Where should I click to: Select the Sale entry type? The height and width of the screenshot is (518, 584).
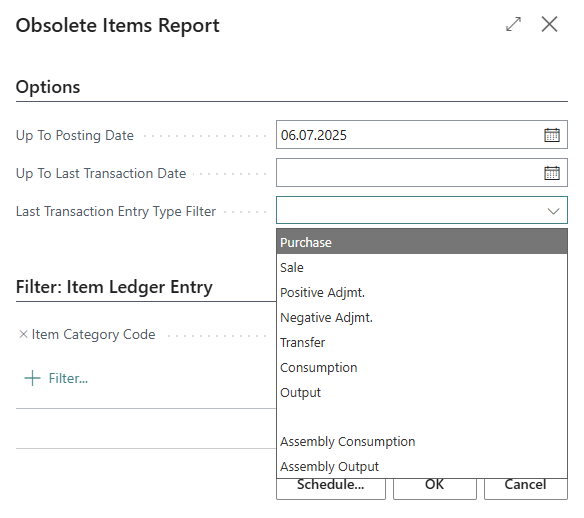pos(422,267)
